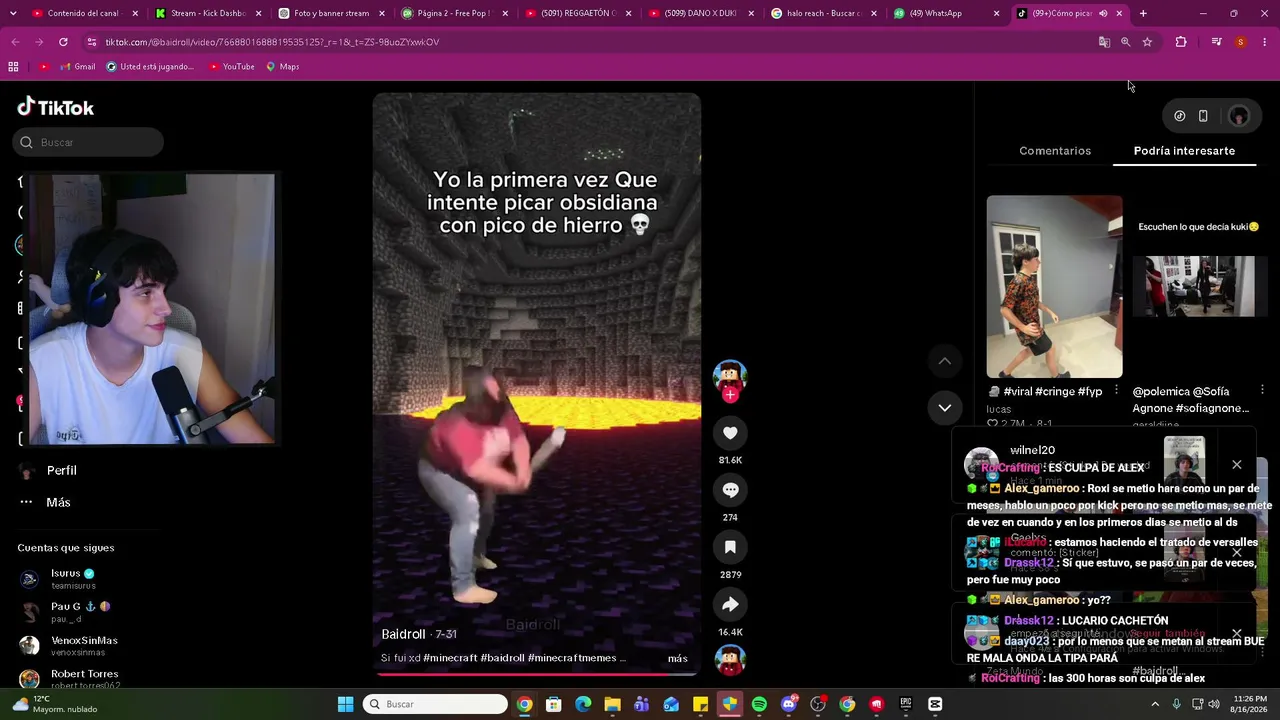Switch to 'Stream - Kick Dashboard' browser tab
The image size is (1280, 720).
[x=208, y=14]
